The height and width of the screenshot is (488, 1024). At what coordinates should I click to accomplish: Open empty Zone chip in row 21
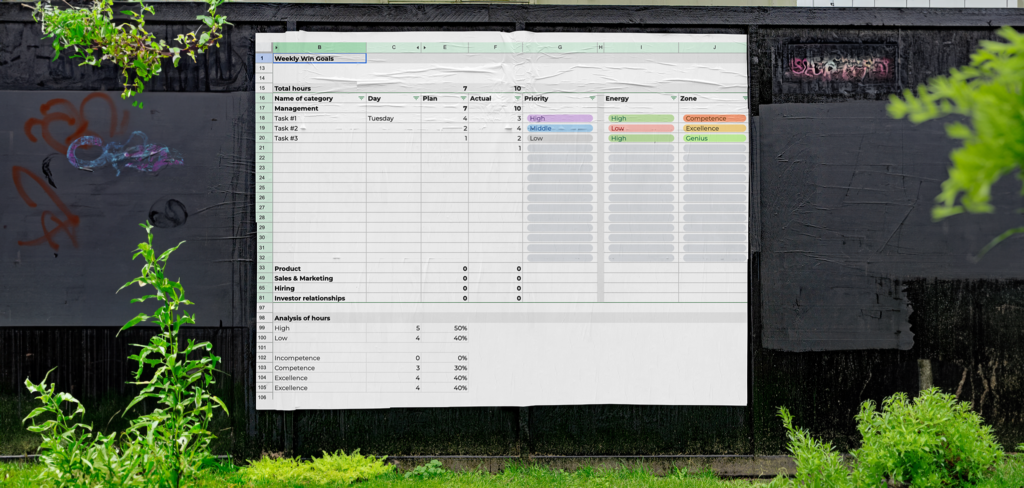click(x=714, y=148)
